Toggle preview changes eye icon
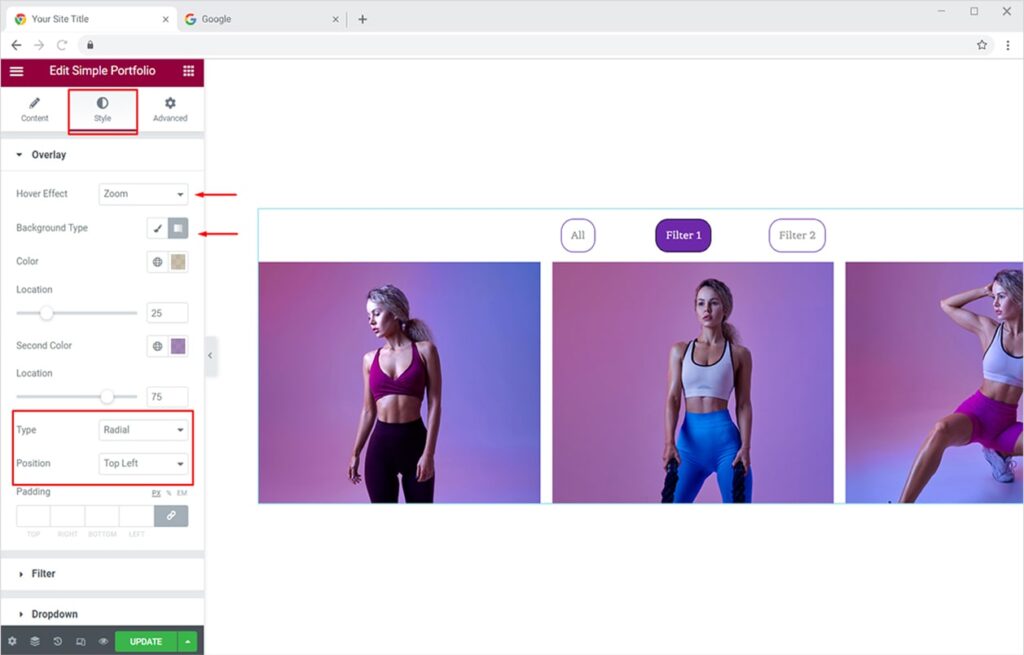 [x=103, y=641]
